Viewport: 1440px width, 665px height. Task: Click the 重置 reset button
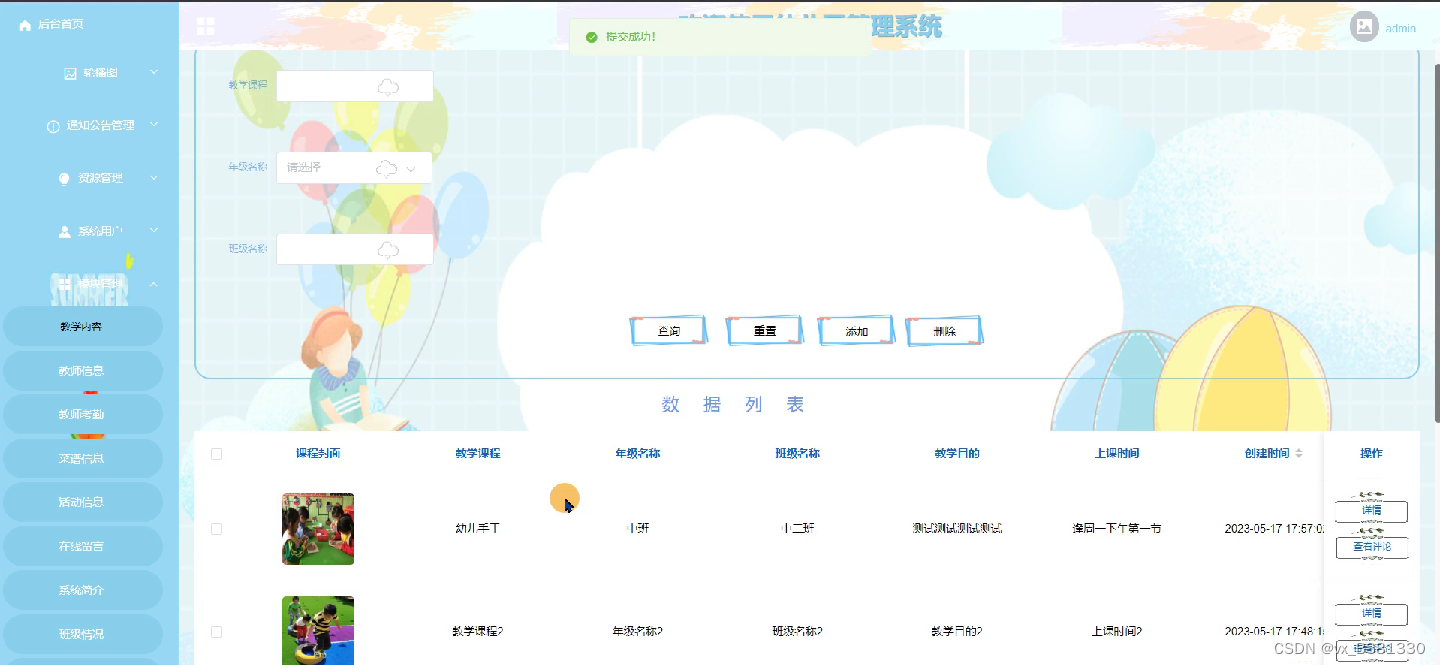765,331
